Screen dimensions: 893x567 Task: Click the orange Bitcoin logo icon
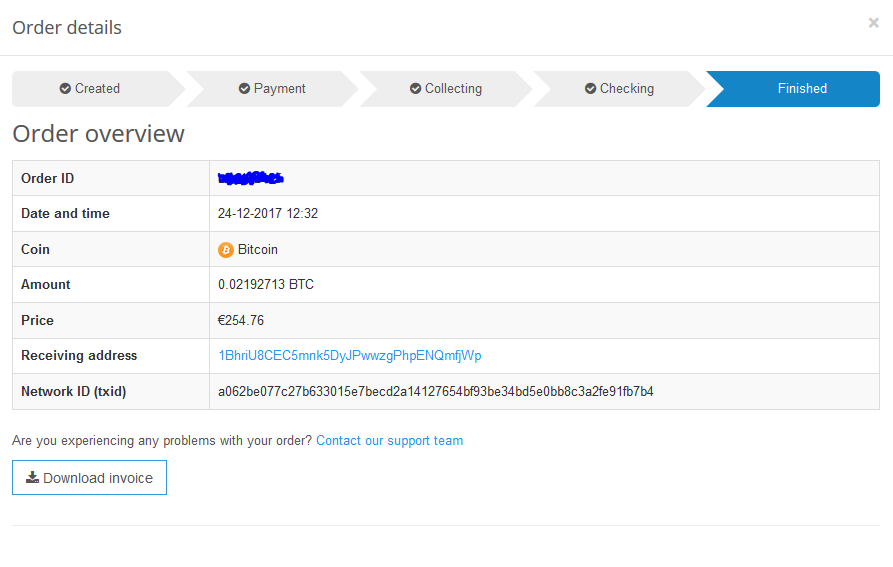(226, 250)
